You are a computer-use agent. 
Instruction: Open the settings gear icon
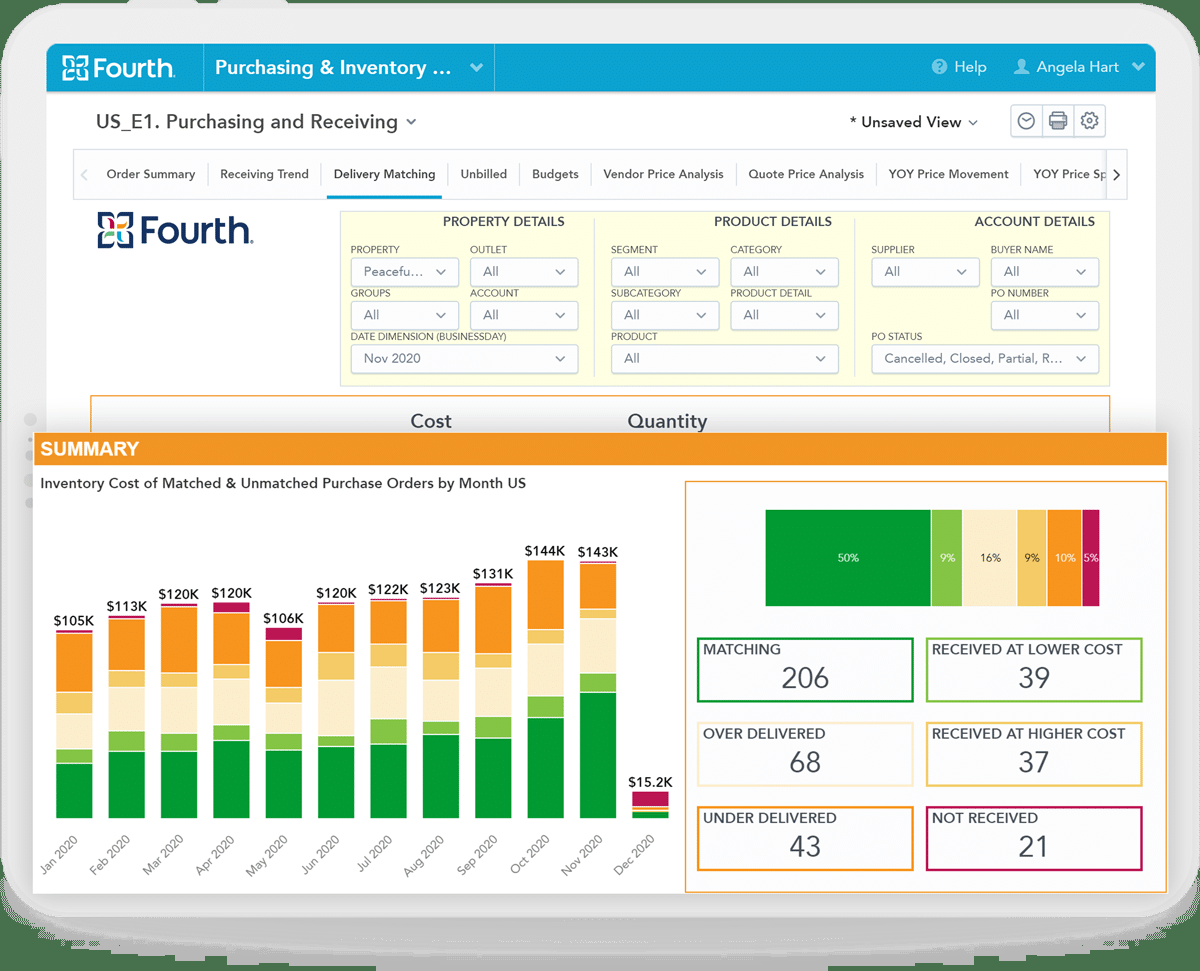point(1090,121)
